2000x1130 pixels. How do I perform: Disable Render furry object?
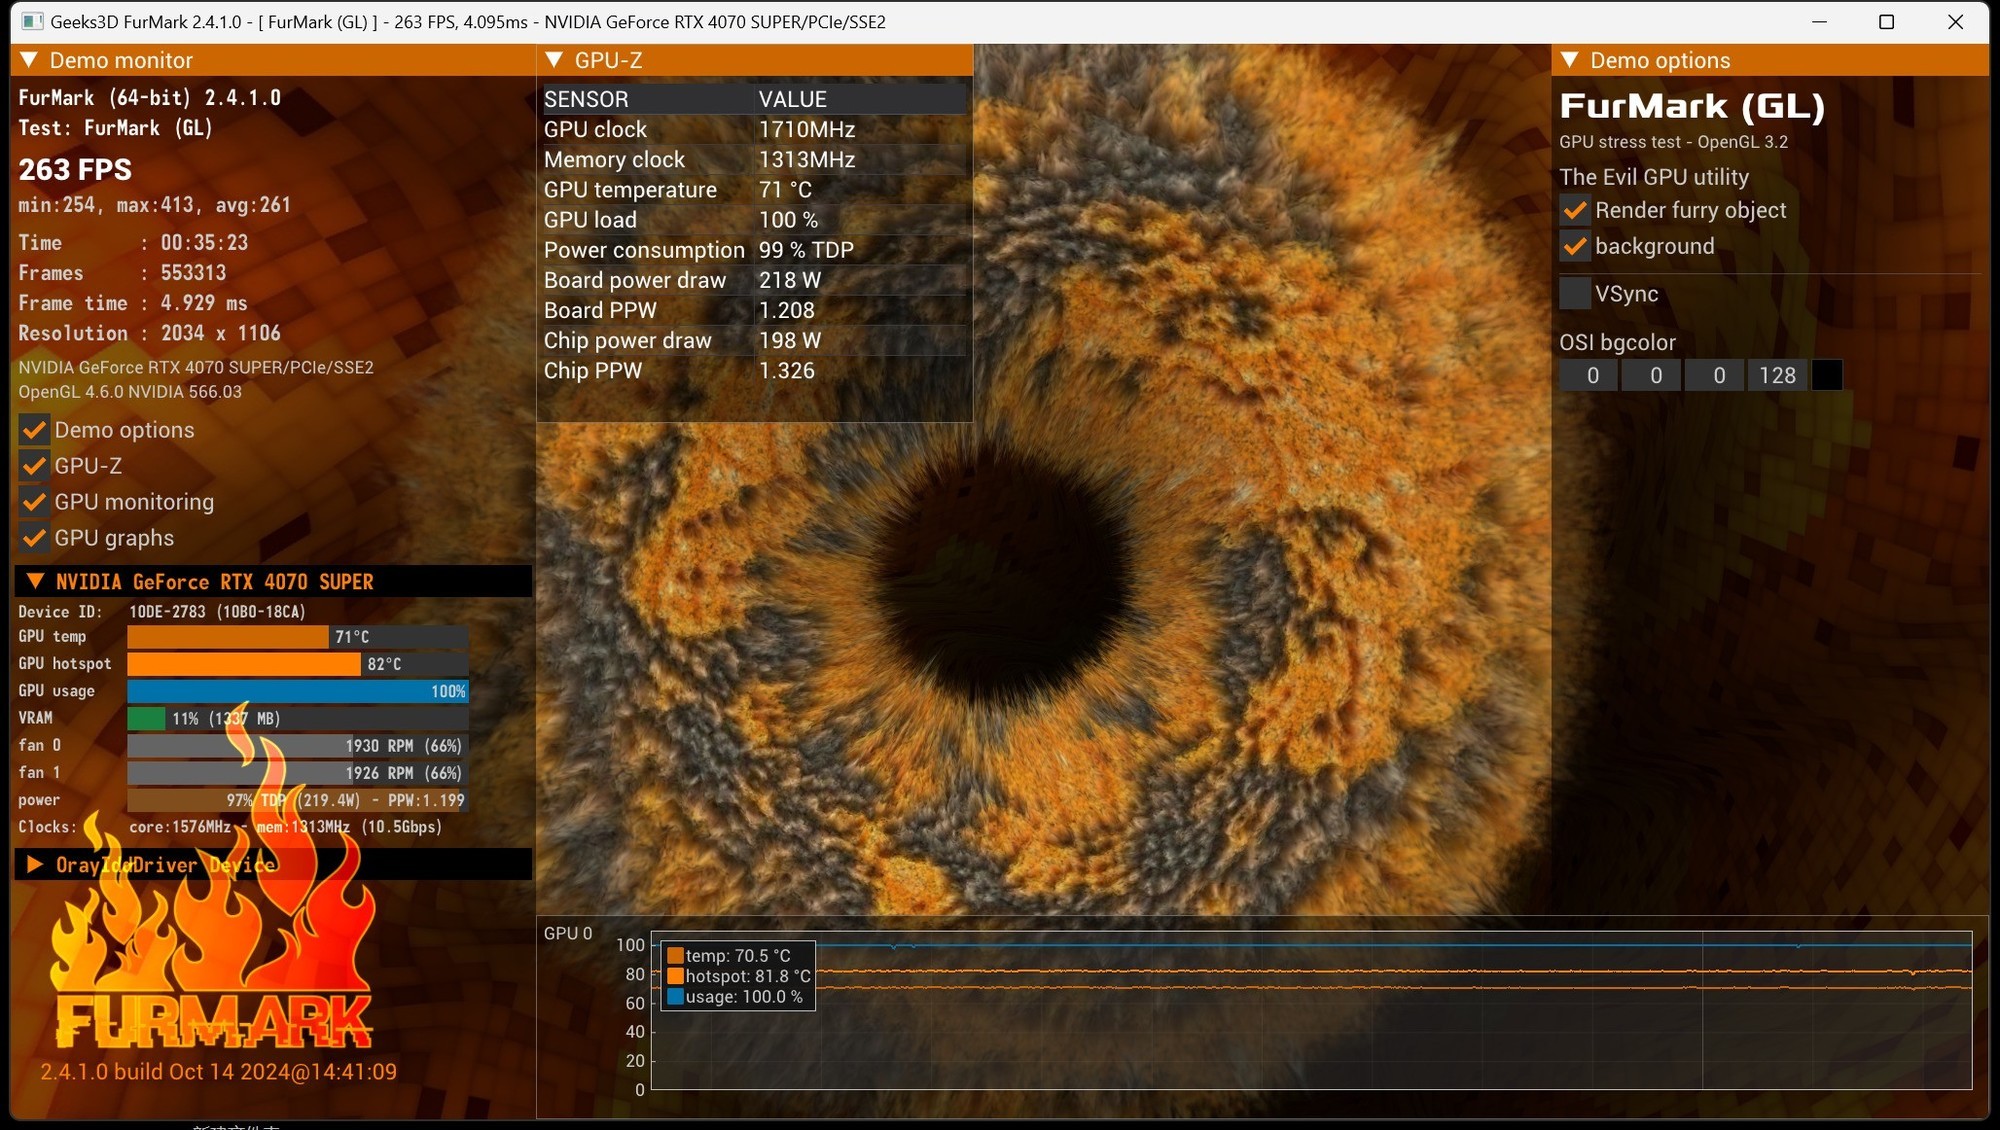[x=1575, y=210]
